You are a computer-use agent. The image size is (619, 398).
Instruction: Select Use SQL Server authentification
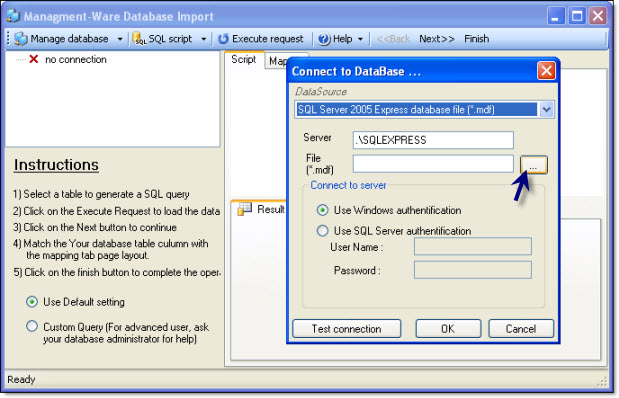pyautogui.click(x=323, y=231)
